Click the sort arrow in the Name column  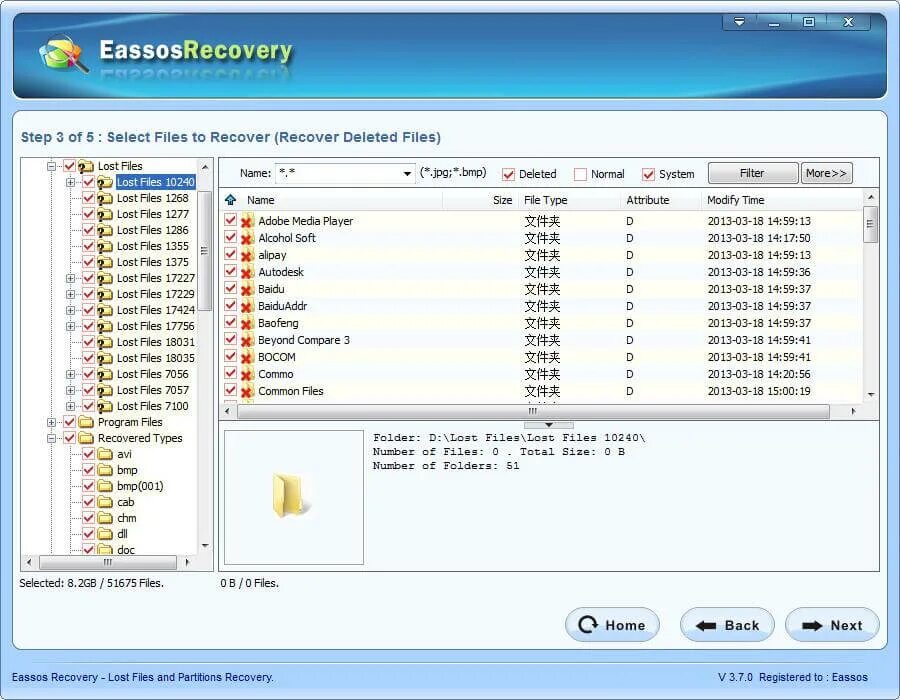pos(233,199)
